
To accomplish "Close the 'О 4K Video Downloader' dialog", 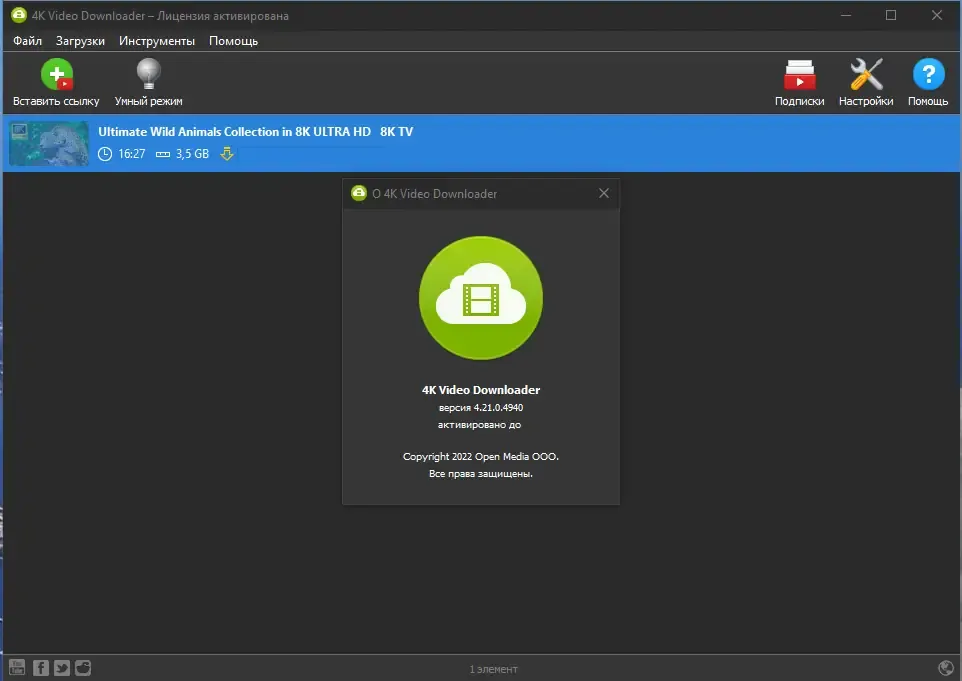I will [604, 193].
